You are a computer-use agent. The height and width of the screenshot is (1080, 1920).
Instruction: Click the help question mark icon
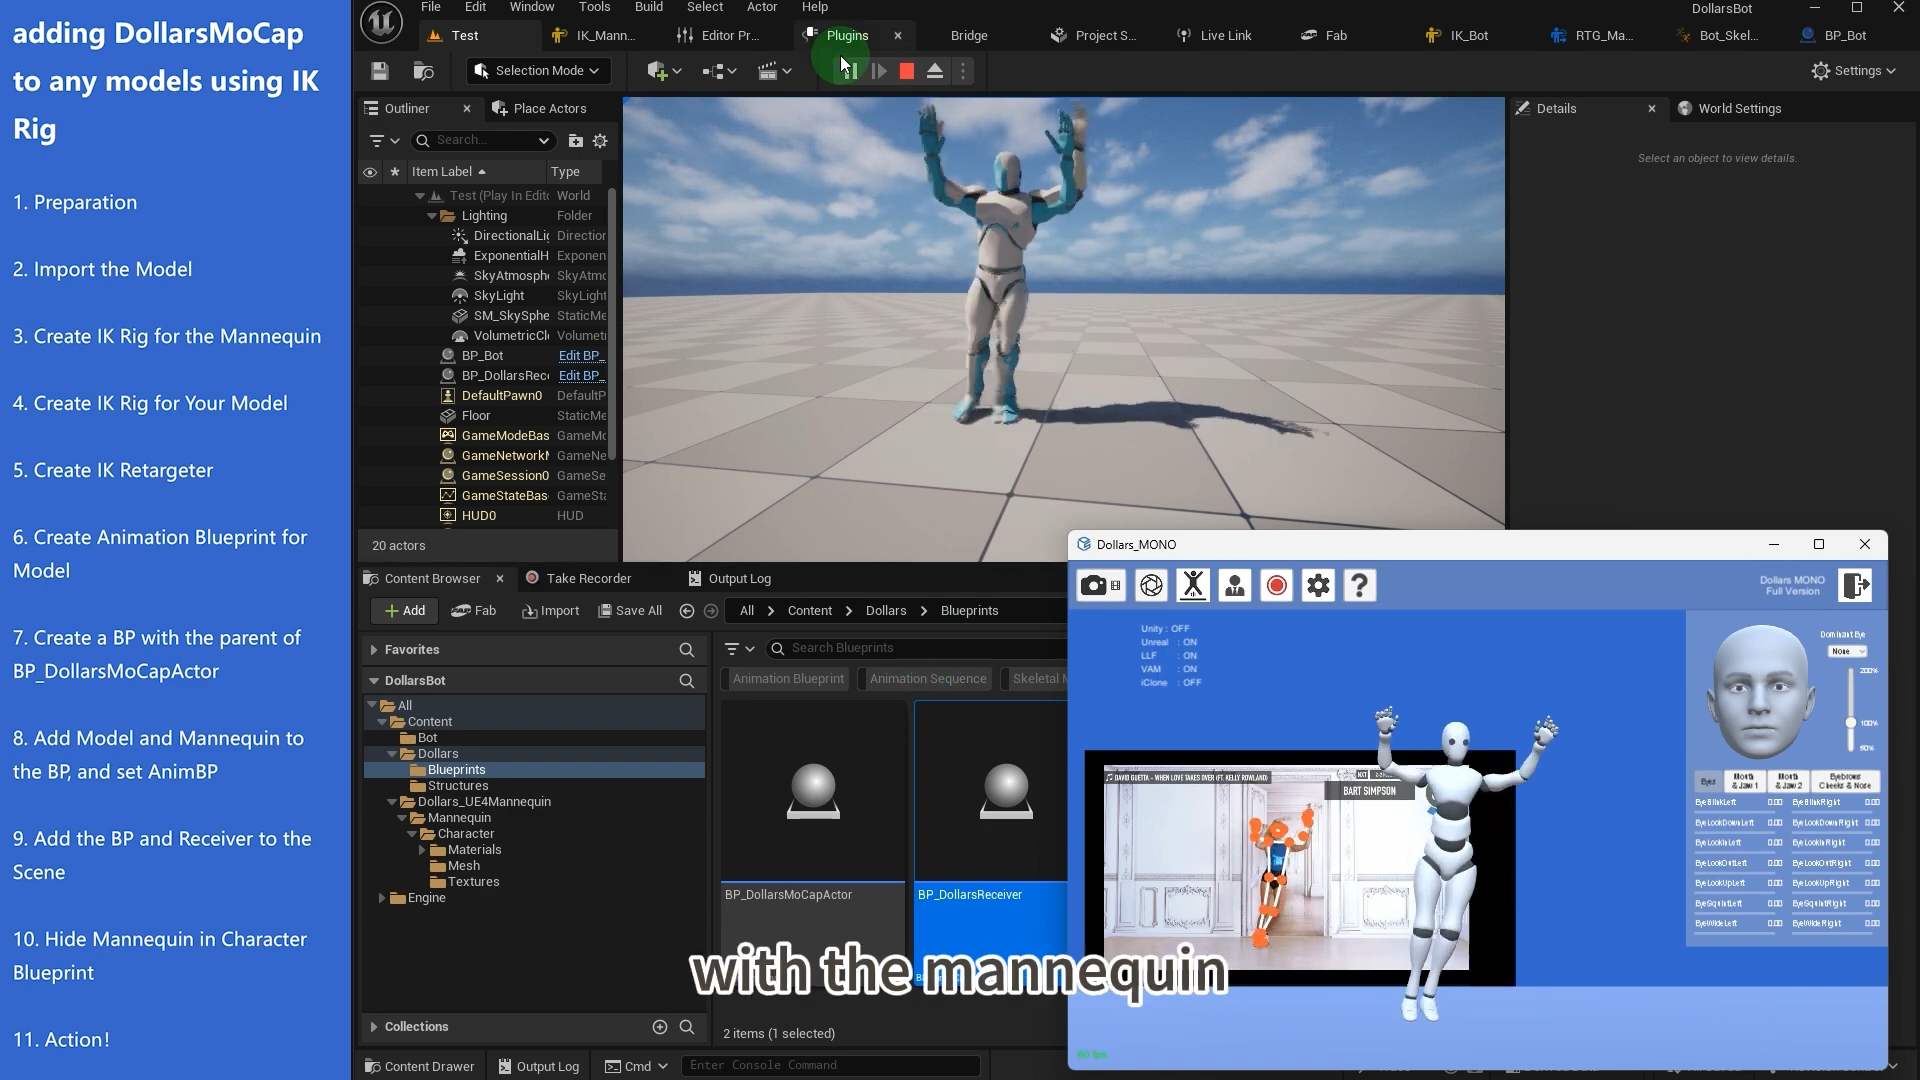pos(1359,586)
